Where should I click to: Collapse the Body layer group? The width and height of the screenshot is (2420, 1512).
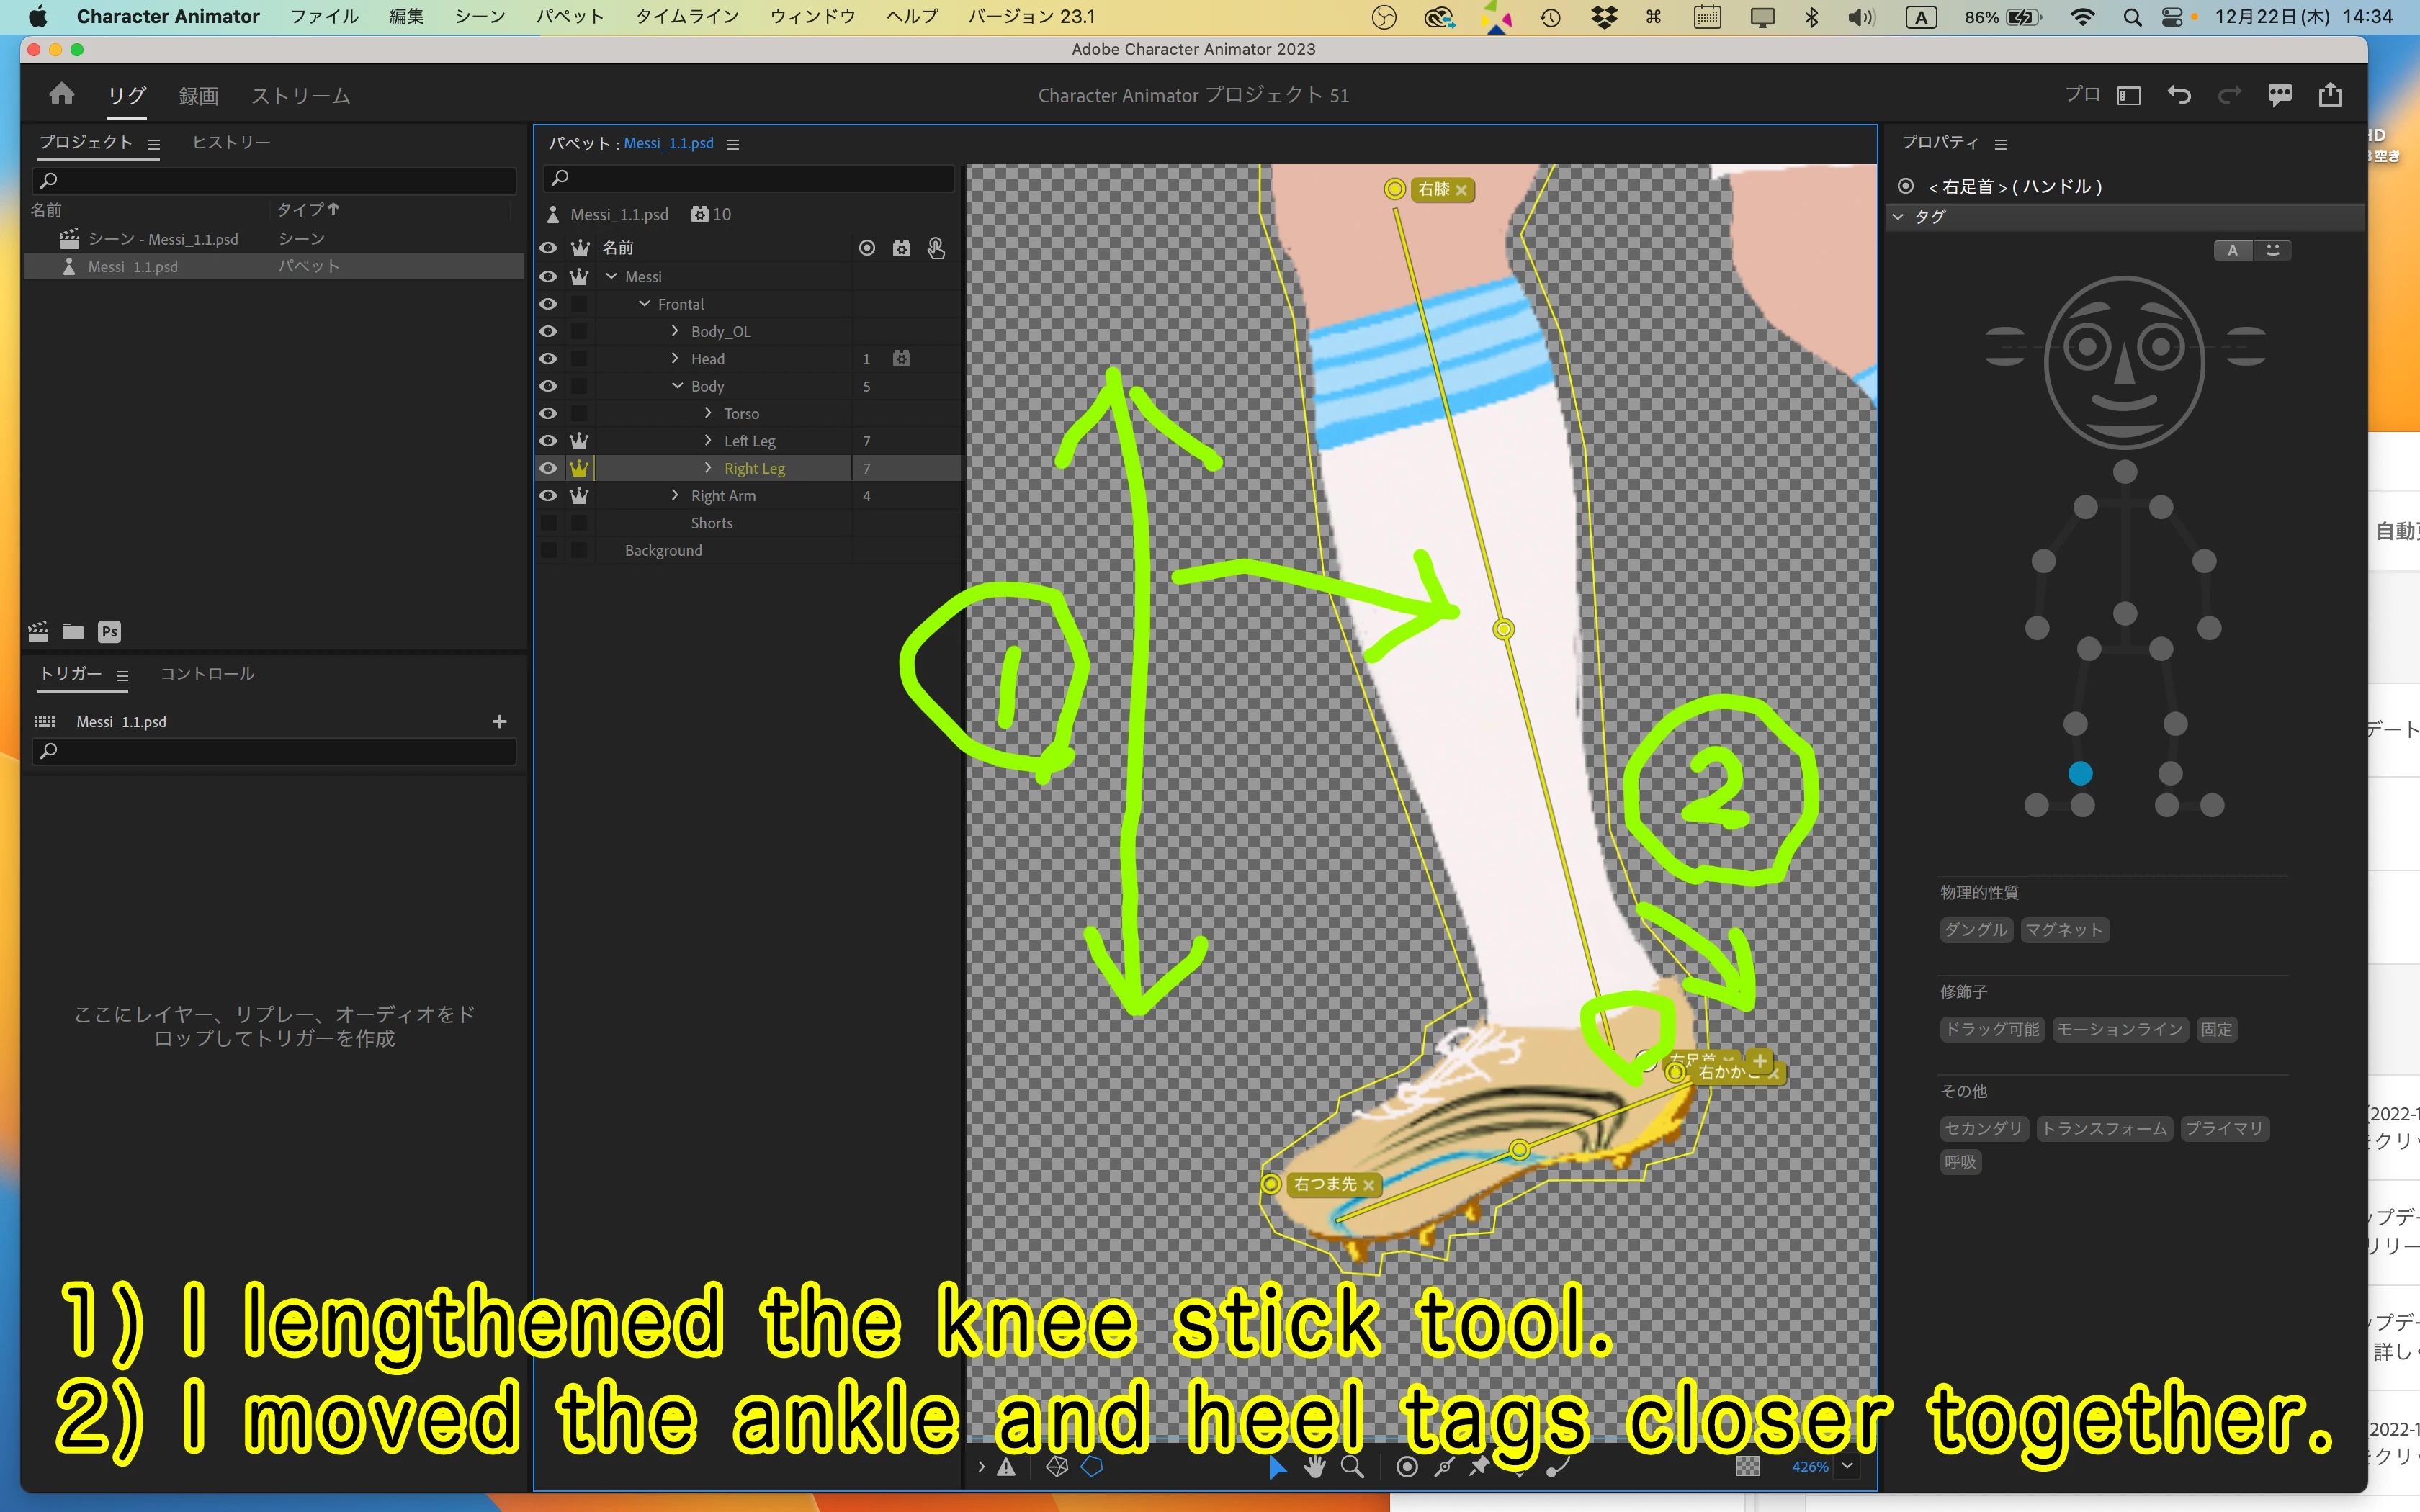[x=677, y=386]
